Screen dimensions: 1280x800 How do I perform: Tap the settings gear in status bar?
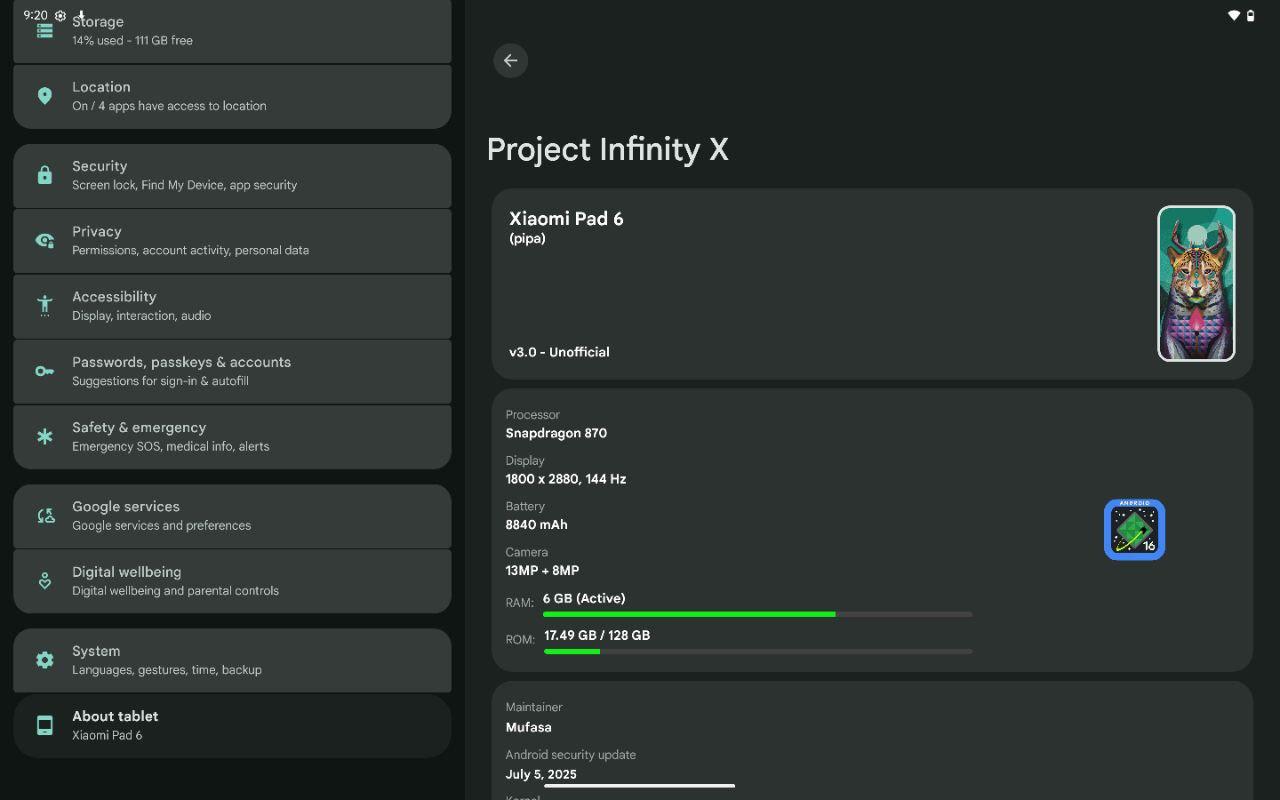point(60,16)
